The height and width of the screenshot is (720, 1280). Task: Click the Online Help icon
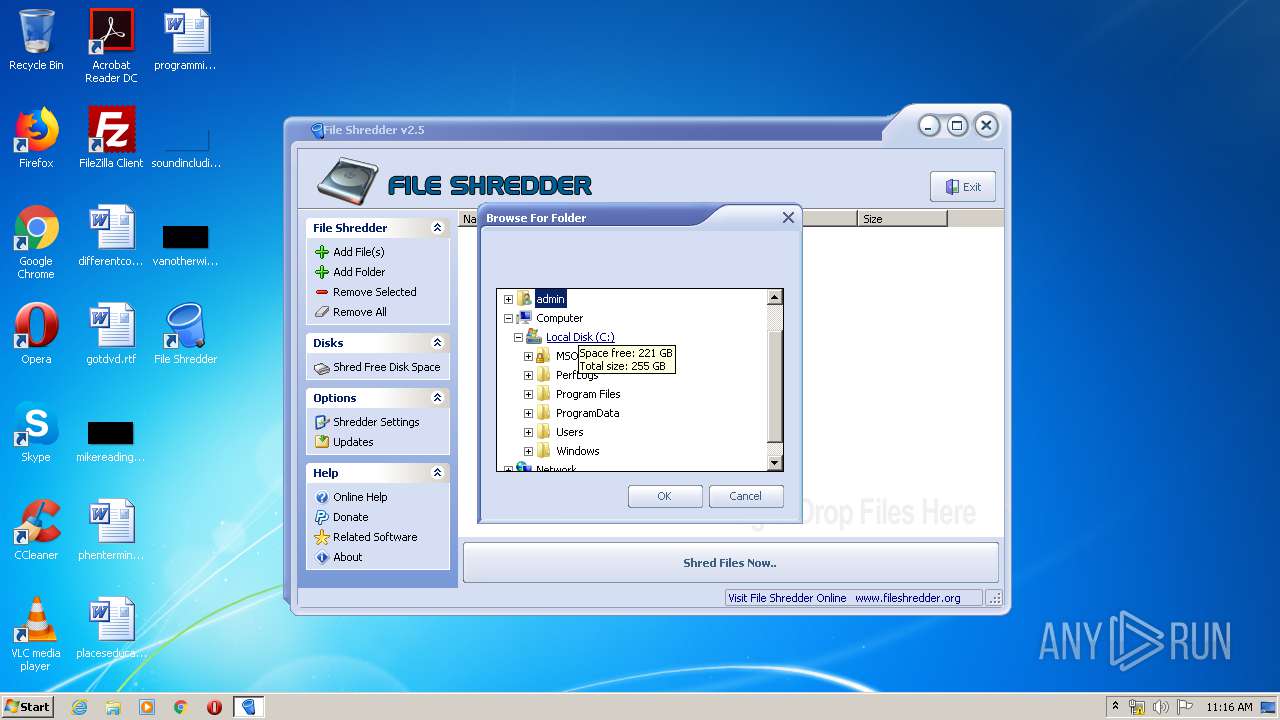click(x=322, y=497)
